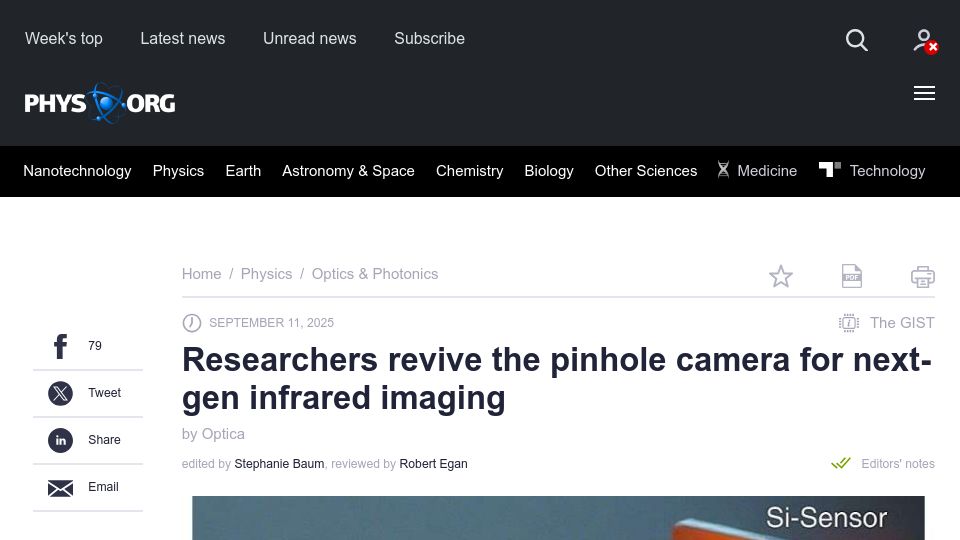The image size is (960, 540).
Task: Print article using the printer icon
Action: coord(923,276)
